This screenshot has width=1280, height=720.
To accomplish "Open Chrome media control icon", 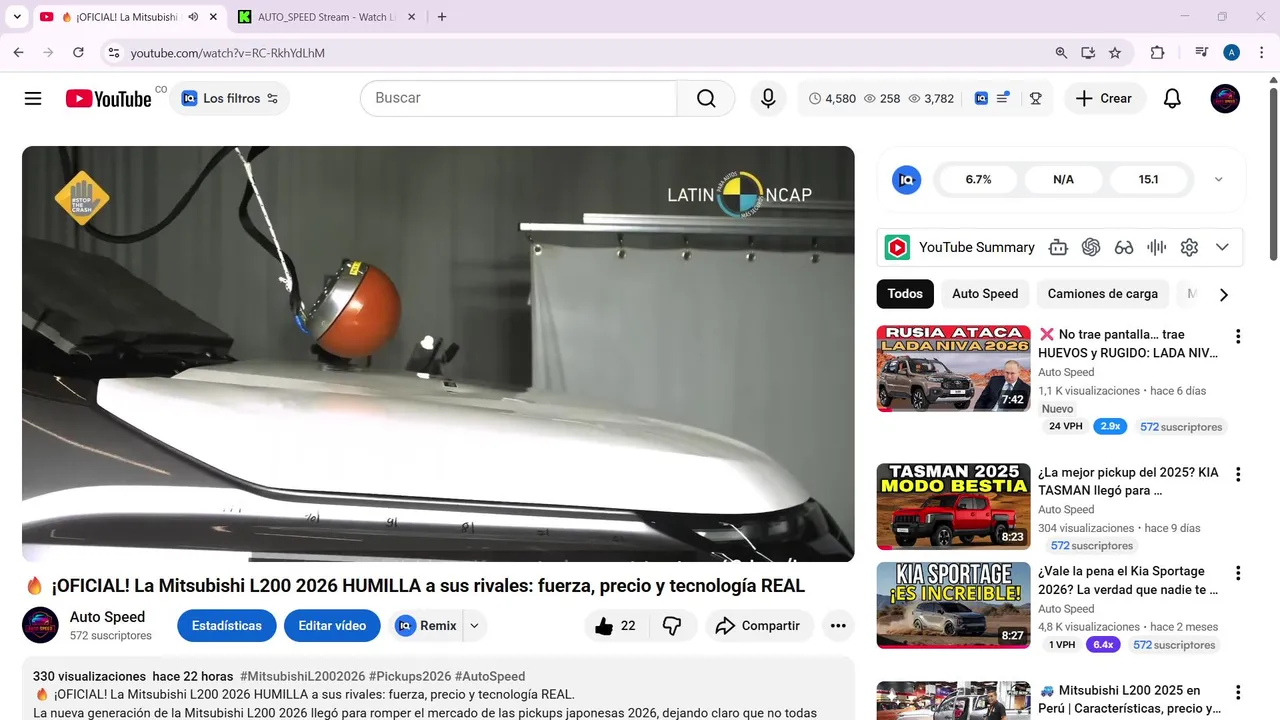I will [1202, 53].
